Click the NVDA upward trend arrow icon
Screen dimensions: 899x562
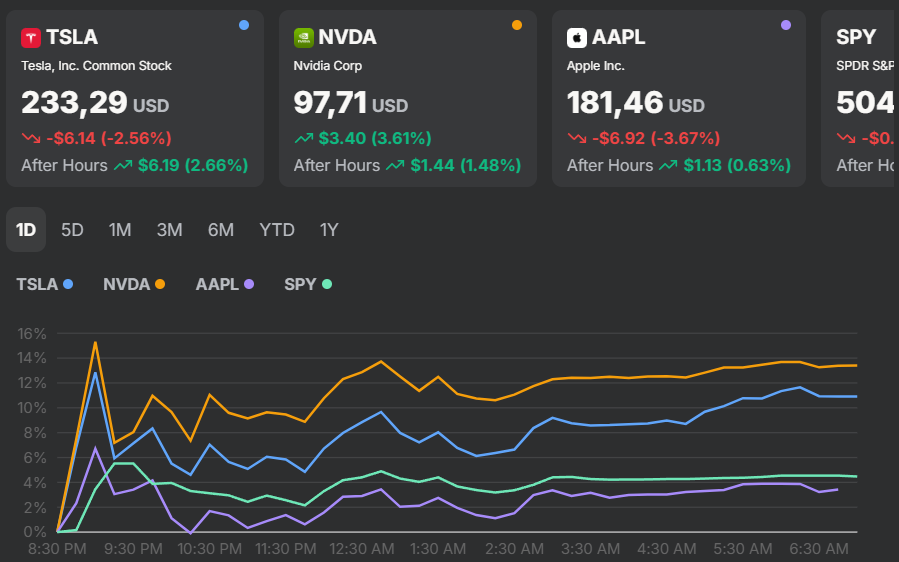coord(304,138)
